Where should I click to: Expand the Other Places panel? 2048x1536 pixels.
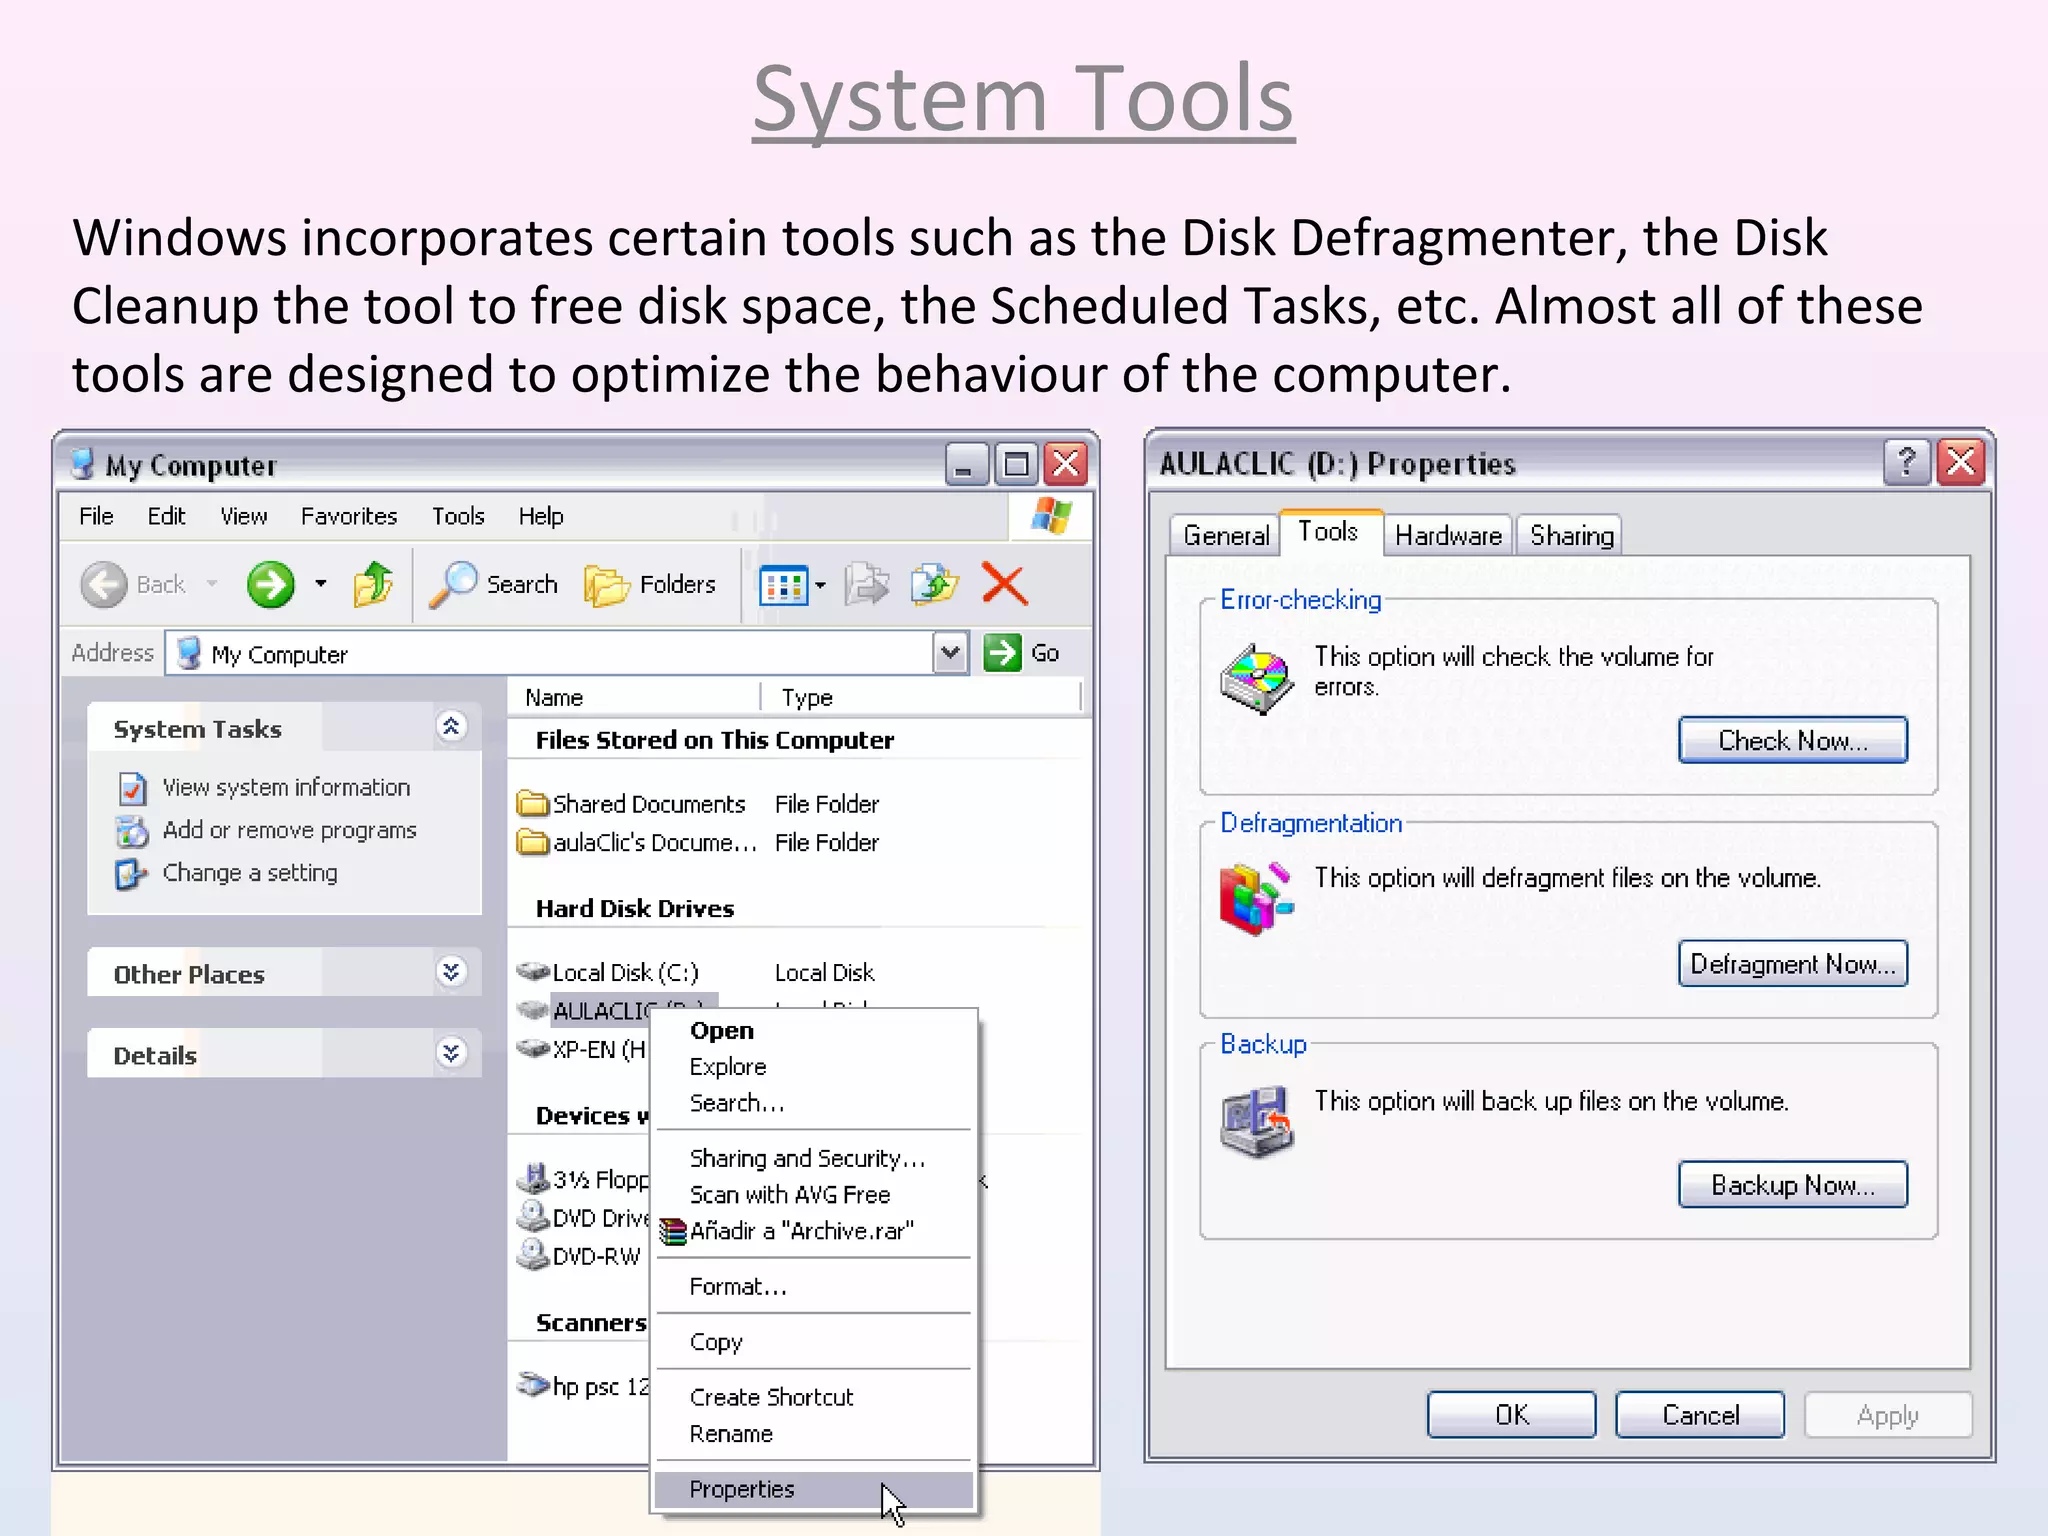pos(451,972)
